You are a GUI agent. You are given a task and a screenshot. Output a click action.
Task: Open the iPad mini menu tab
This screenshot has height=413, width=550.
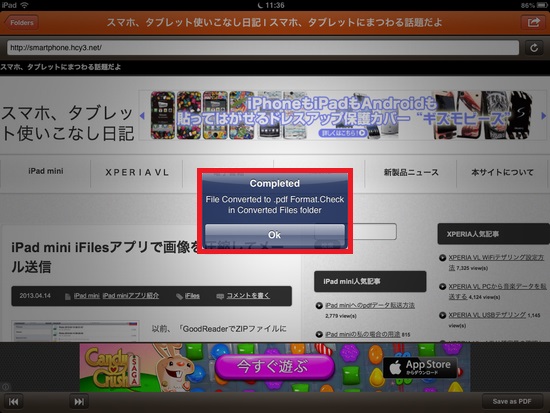tap(46, 172)
